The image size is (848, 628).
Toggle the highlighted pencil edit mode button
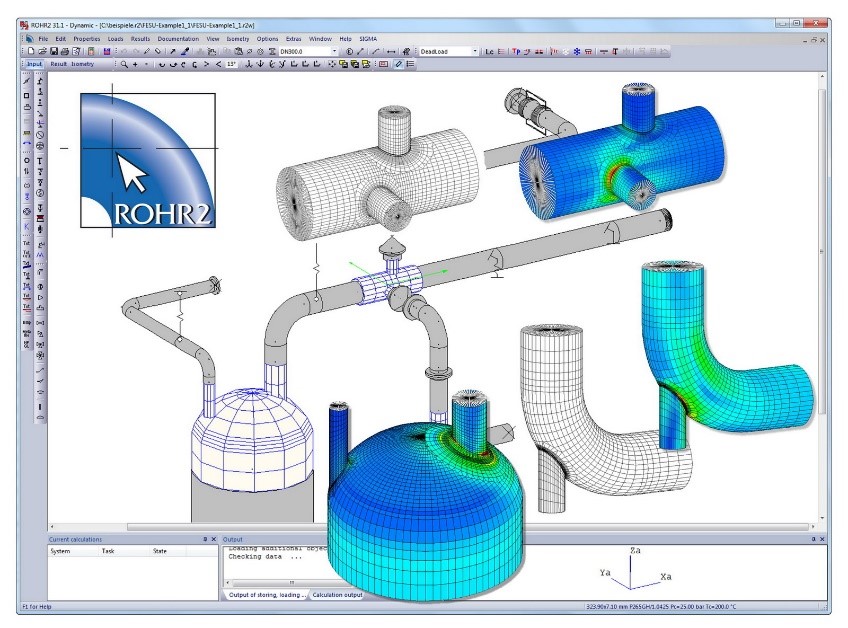tap(398, 64)
